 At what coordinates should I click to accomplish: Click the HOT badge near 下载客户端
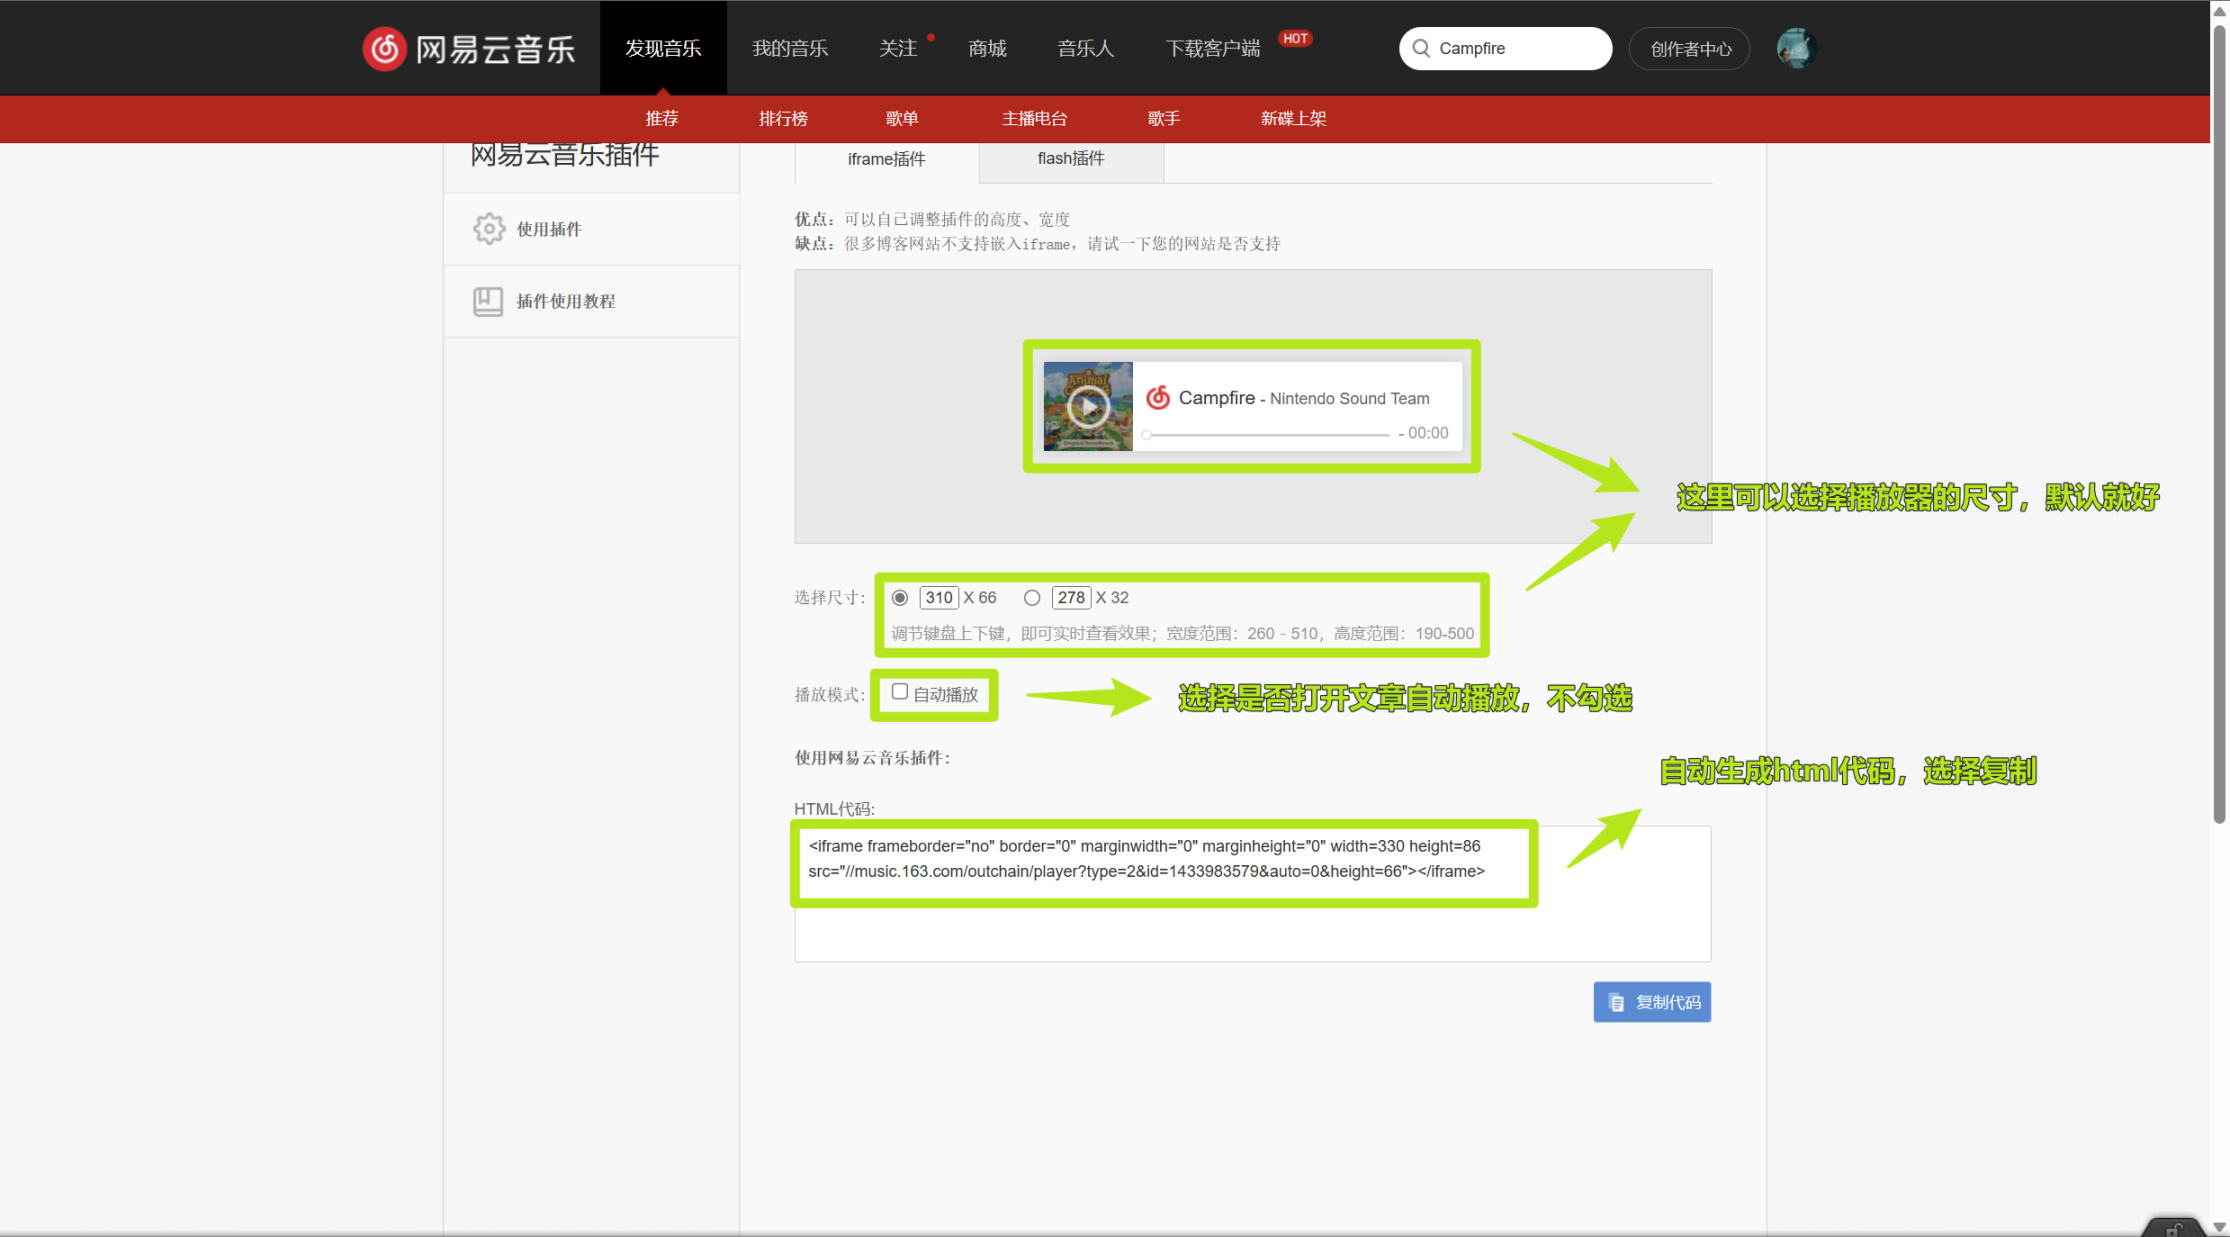1295,38
